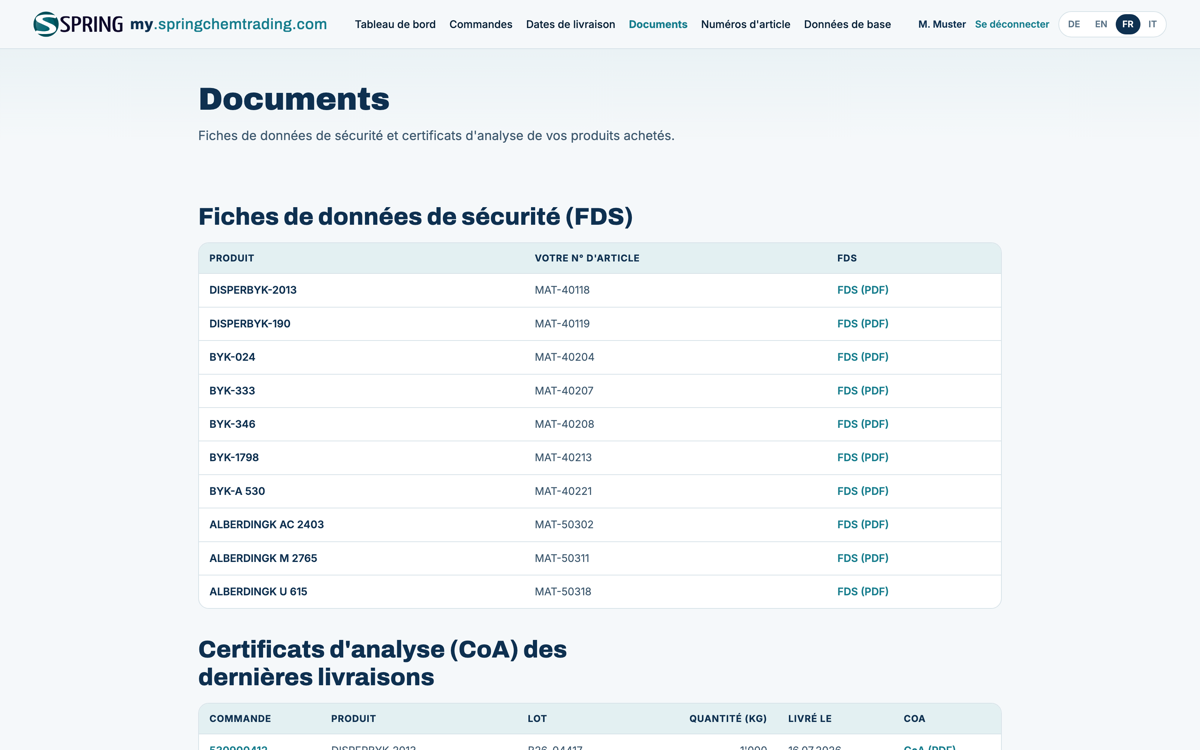
Task: Select article number MAT-50318
Action: (x=563, y=591)
